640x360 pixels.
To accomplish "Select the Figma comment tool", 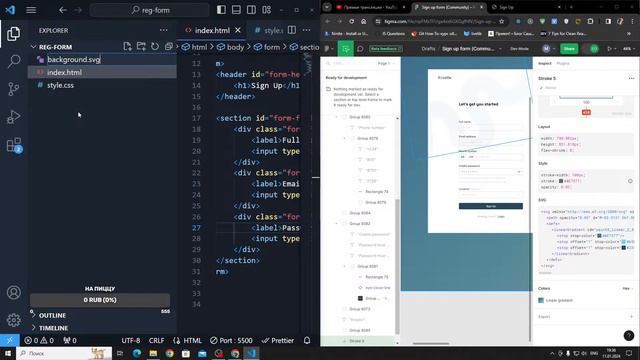I will pyautogui.click(x=360, y=49).
